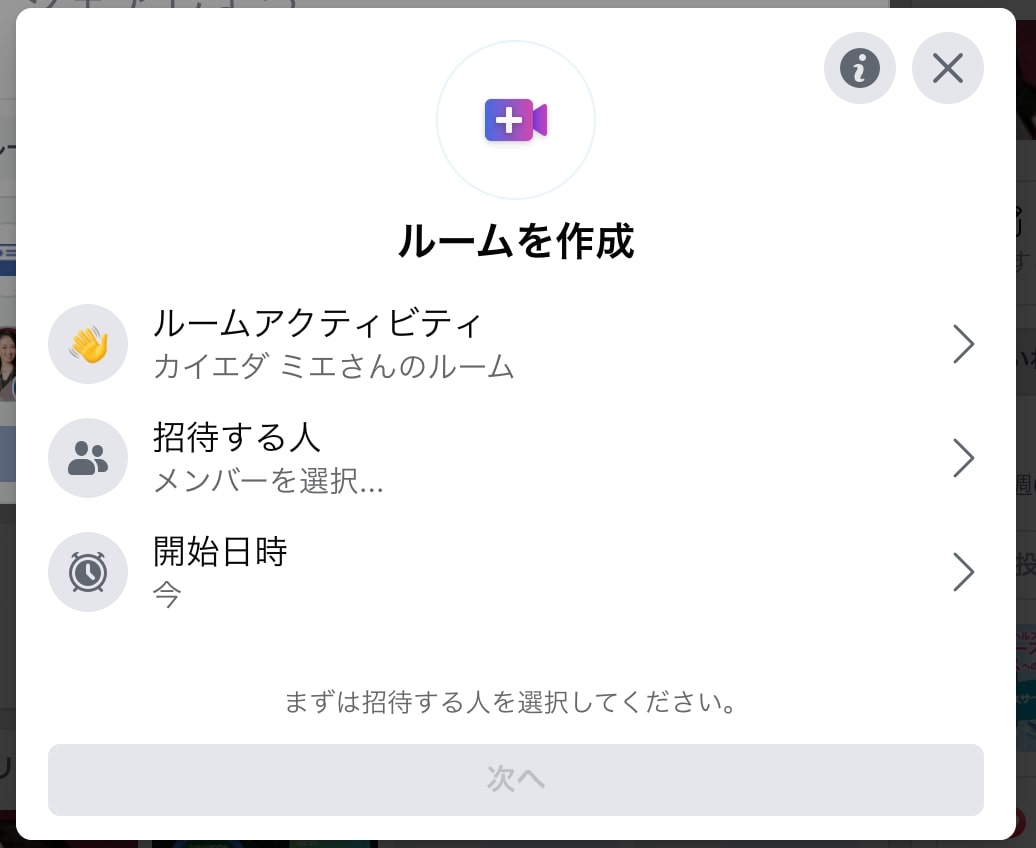
Task: Click the alarm clock icon
Action: pyautogui.click(x=88, y=572)
